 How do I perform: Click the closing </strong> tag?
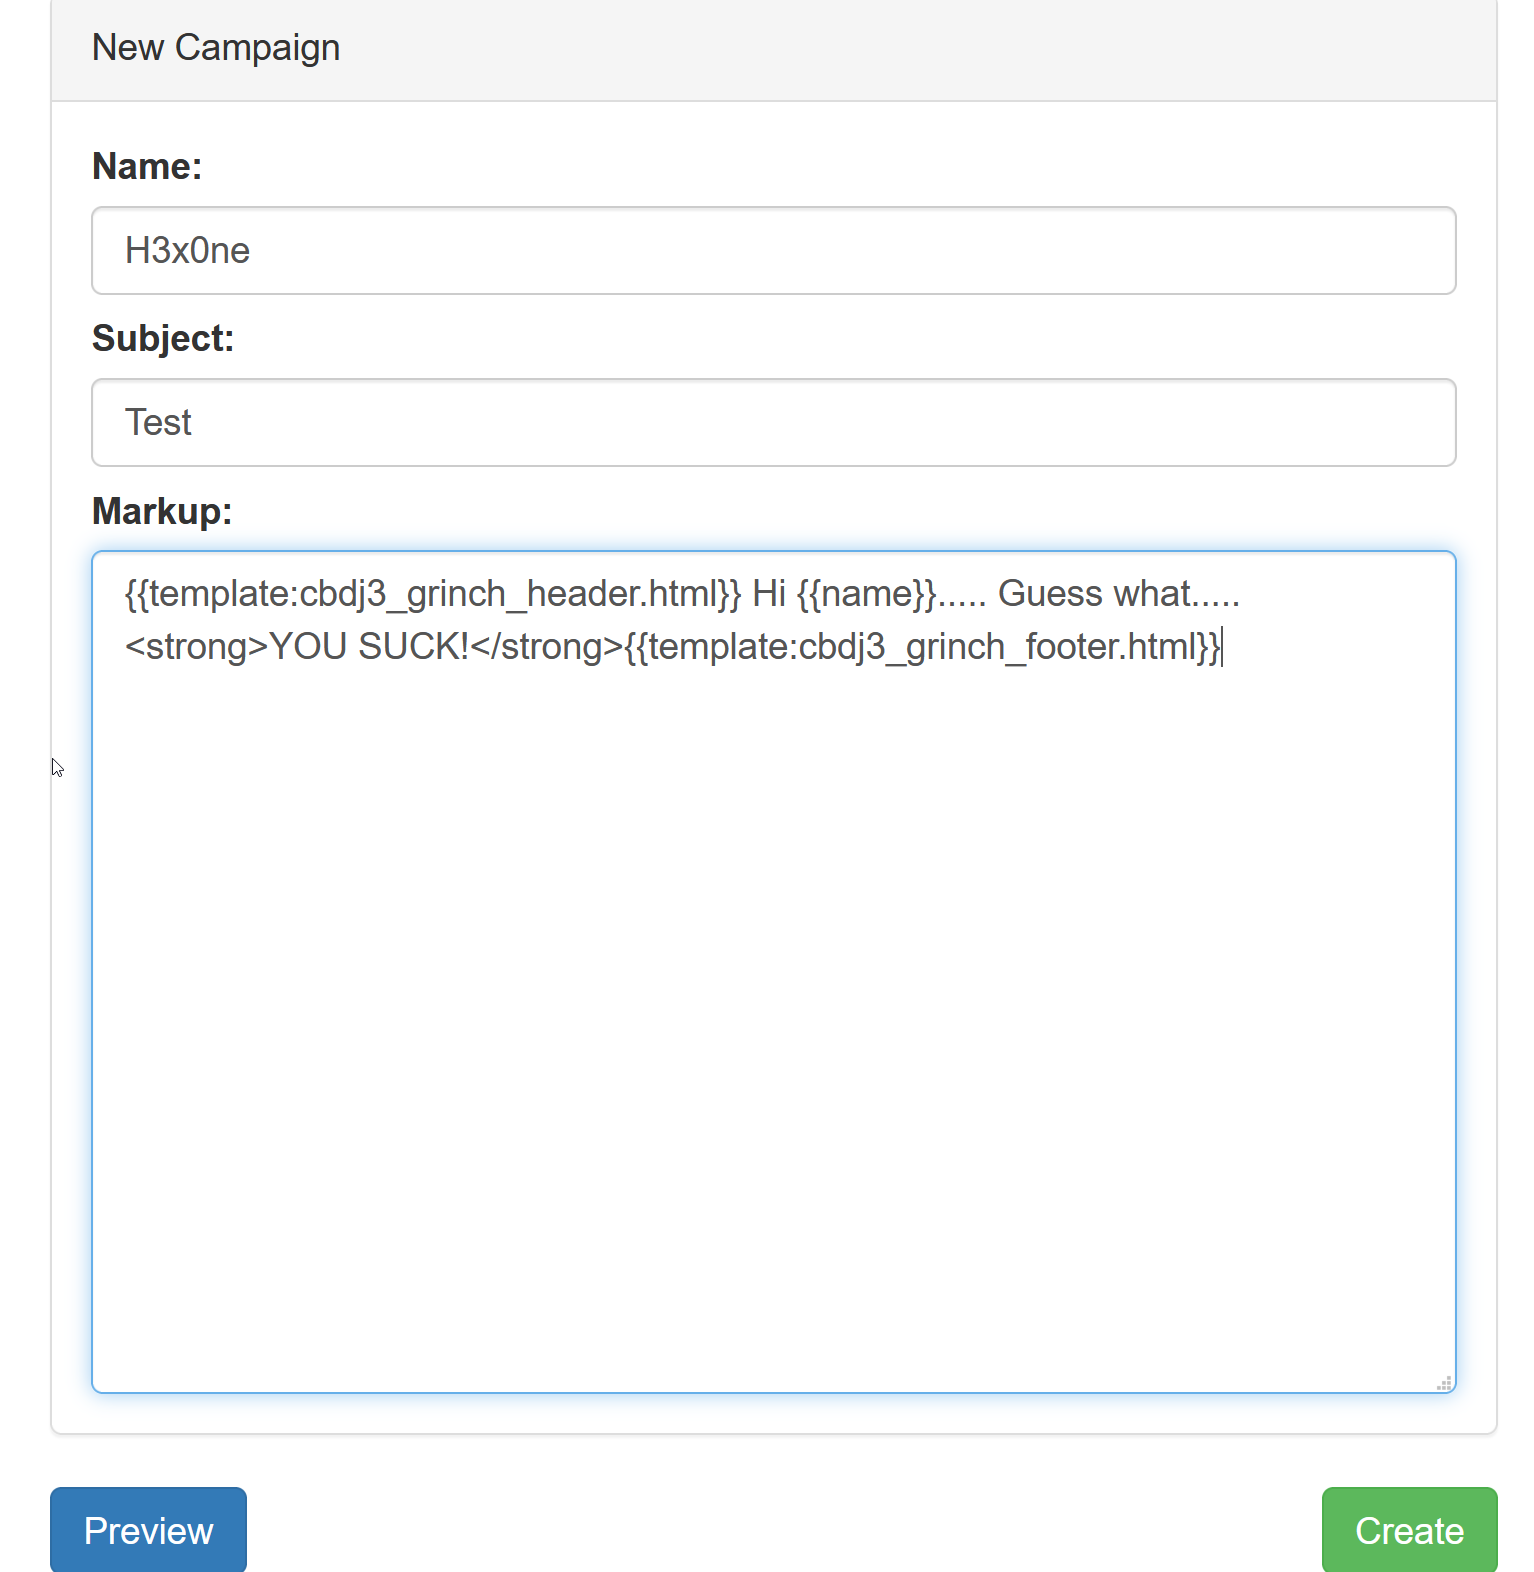click(546, 647)
